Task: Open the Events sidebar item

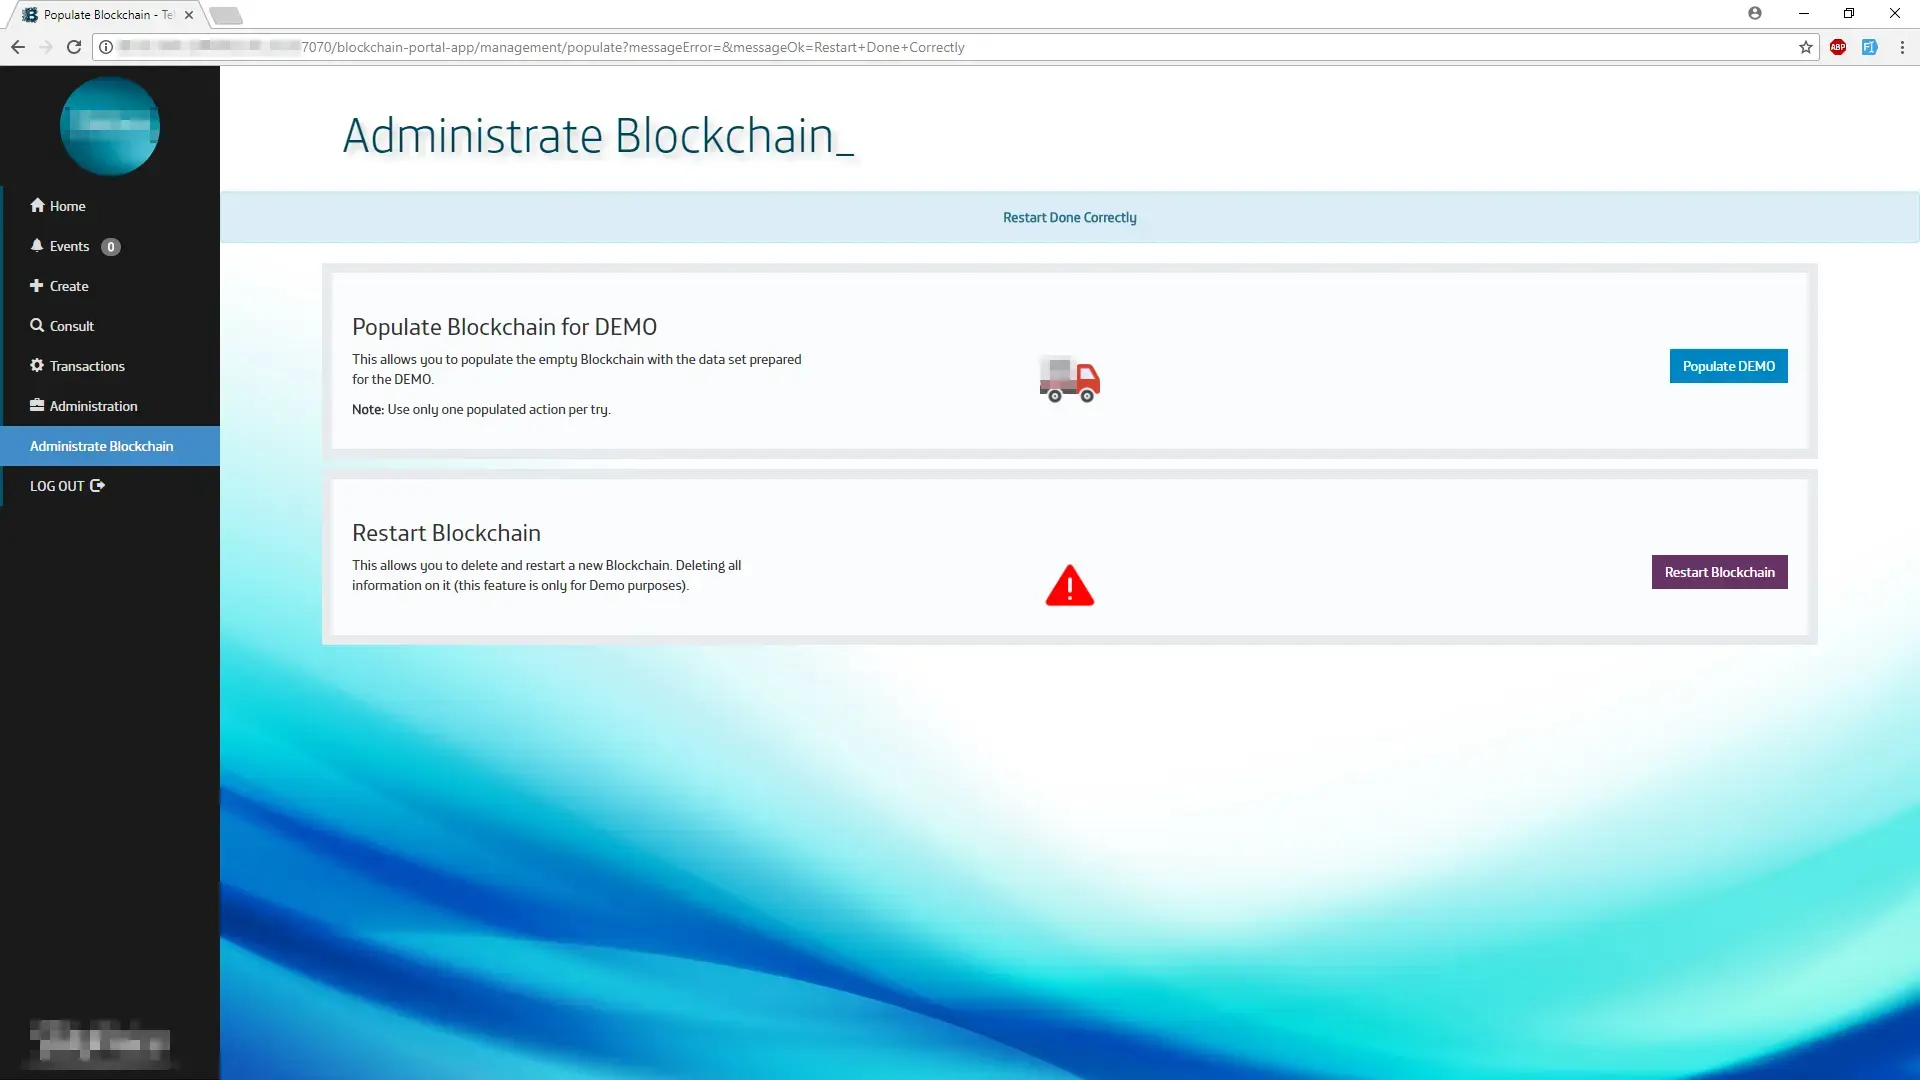Action: (x=69, y=246)
